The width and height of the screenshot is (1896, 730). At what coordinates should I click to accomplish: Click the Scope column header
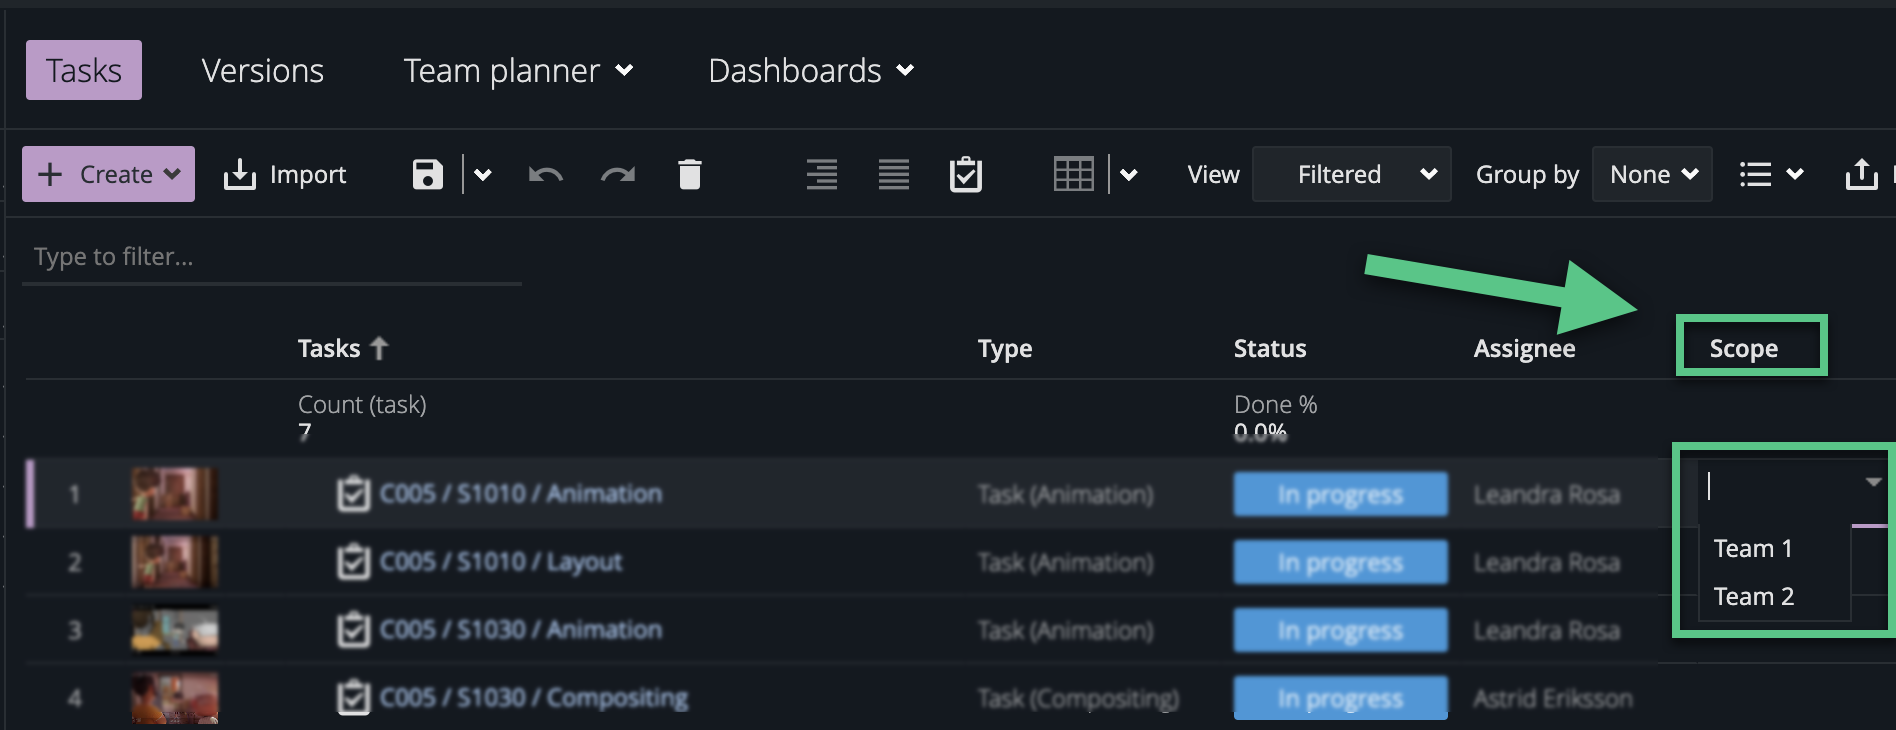pos(1744,348)
